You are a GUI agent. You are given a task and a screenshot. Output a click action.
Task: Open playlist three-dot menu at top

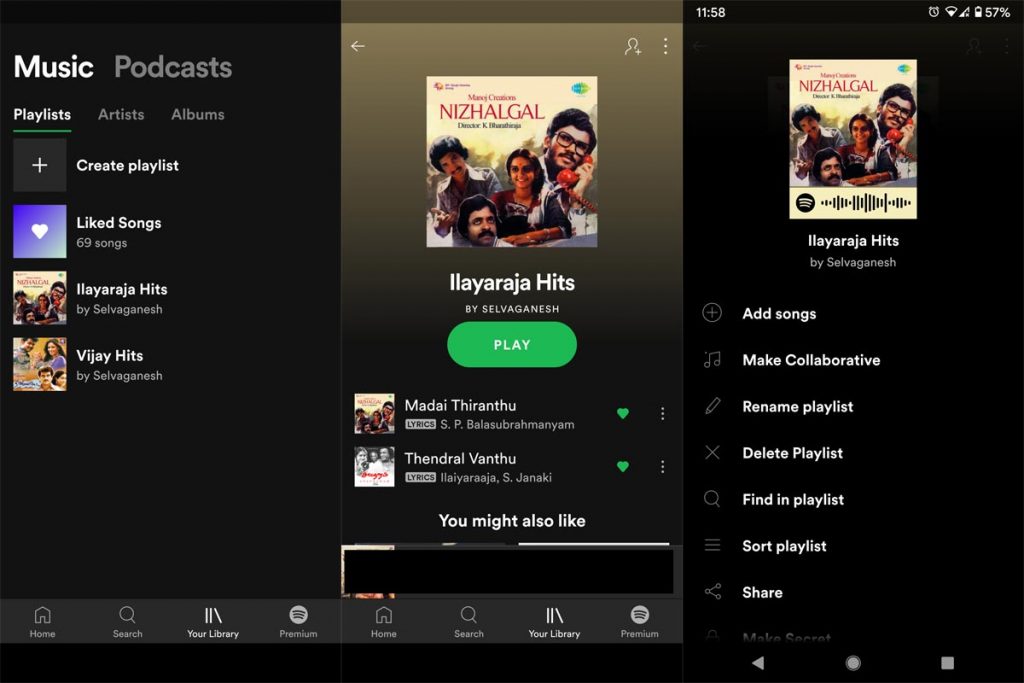[x=665, y=46]
